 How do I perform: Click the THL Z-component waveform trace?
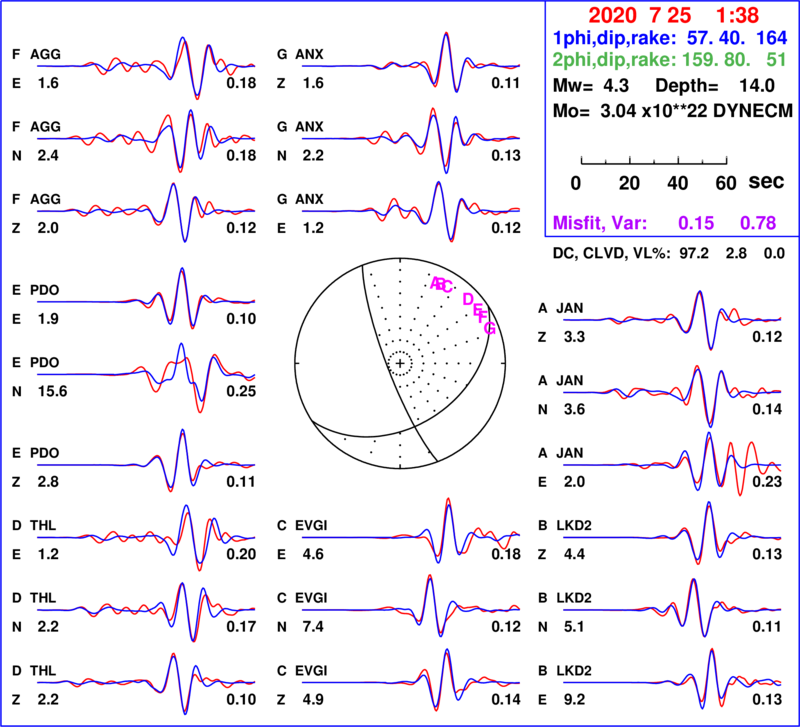[x=146, y=684]
